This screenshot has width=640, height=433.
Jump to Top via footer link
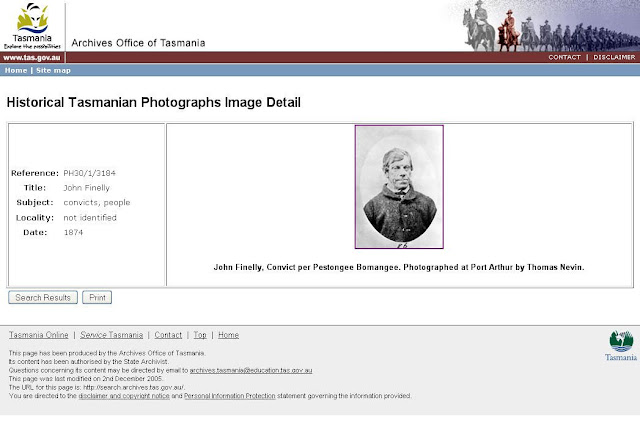[x=200, y=335]
